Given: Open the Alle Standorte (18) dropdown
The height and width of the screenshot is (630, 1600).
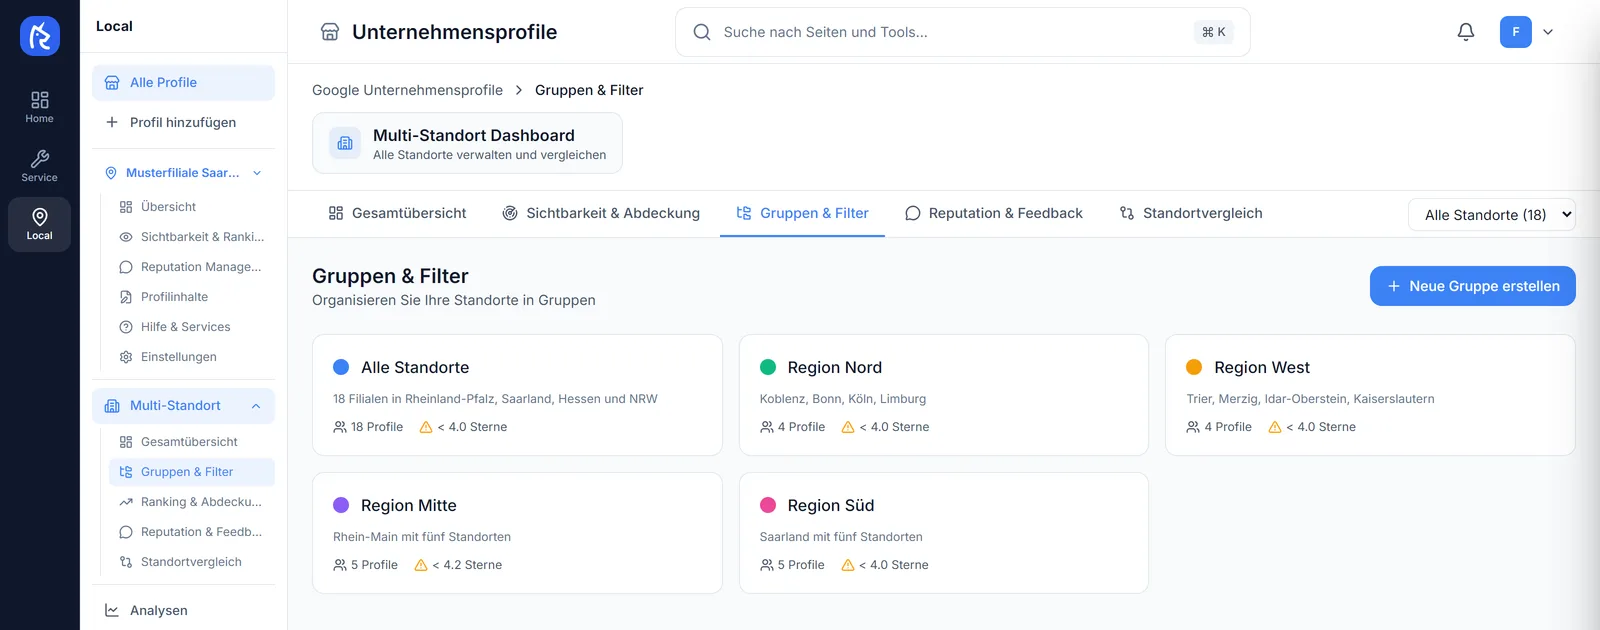Looking at the screenshot, I should click(1492, 215).
